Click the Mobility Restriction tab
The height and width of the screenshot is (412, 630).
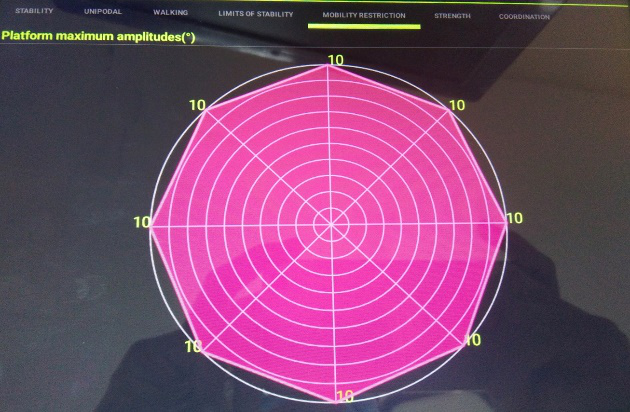point(363,16)
